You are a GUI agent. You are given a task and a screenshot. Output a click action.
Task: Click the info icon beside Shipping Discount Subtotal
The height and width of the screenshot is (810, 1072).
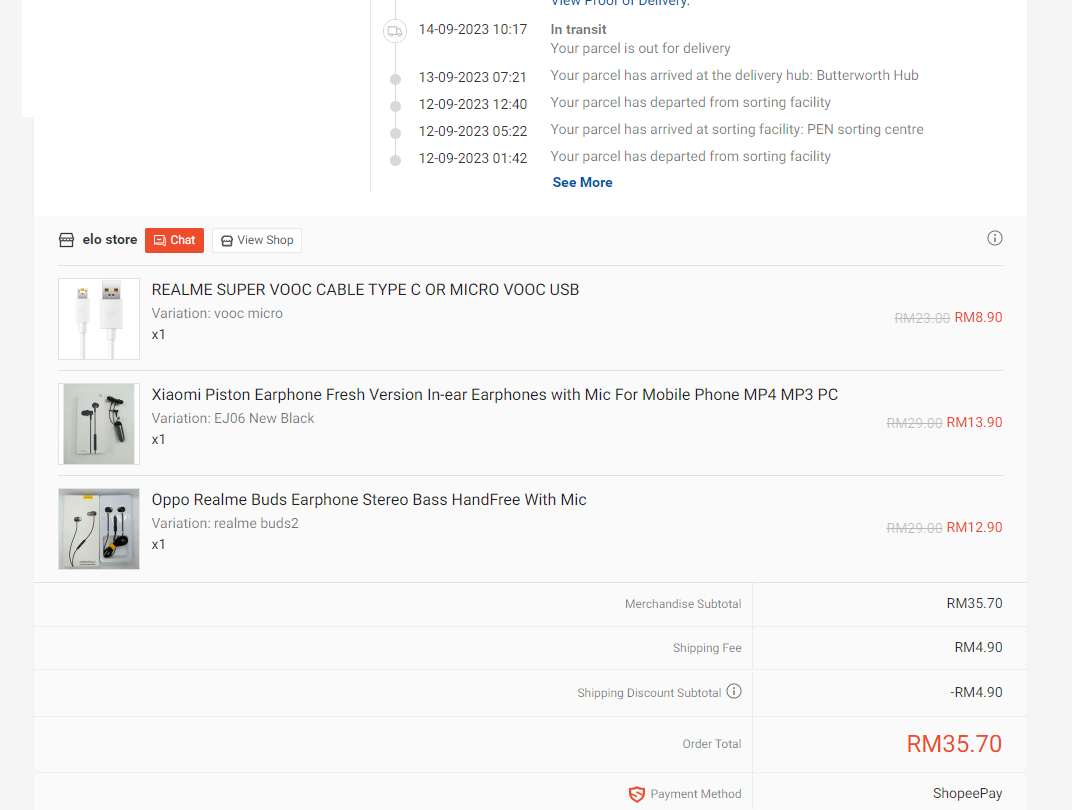tap(734, 691)
